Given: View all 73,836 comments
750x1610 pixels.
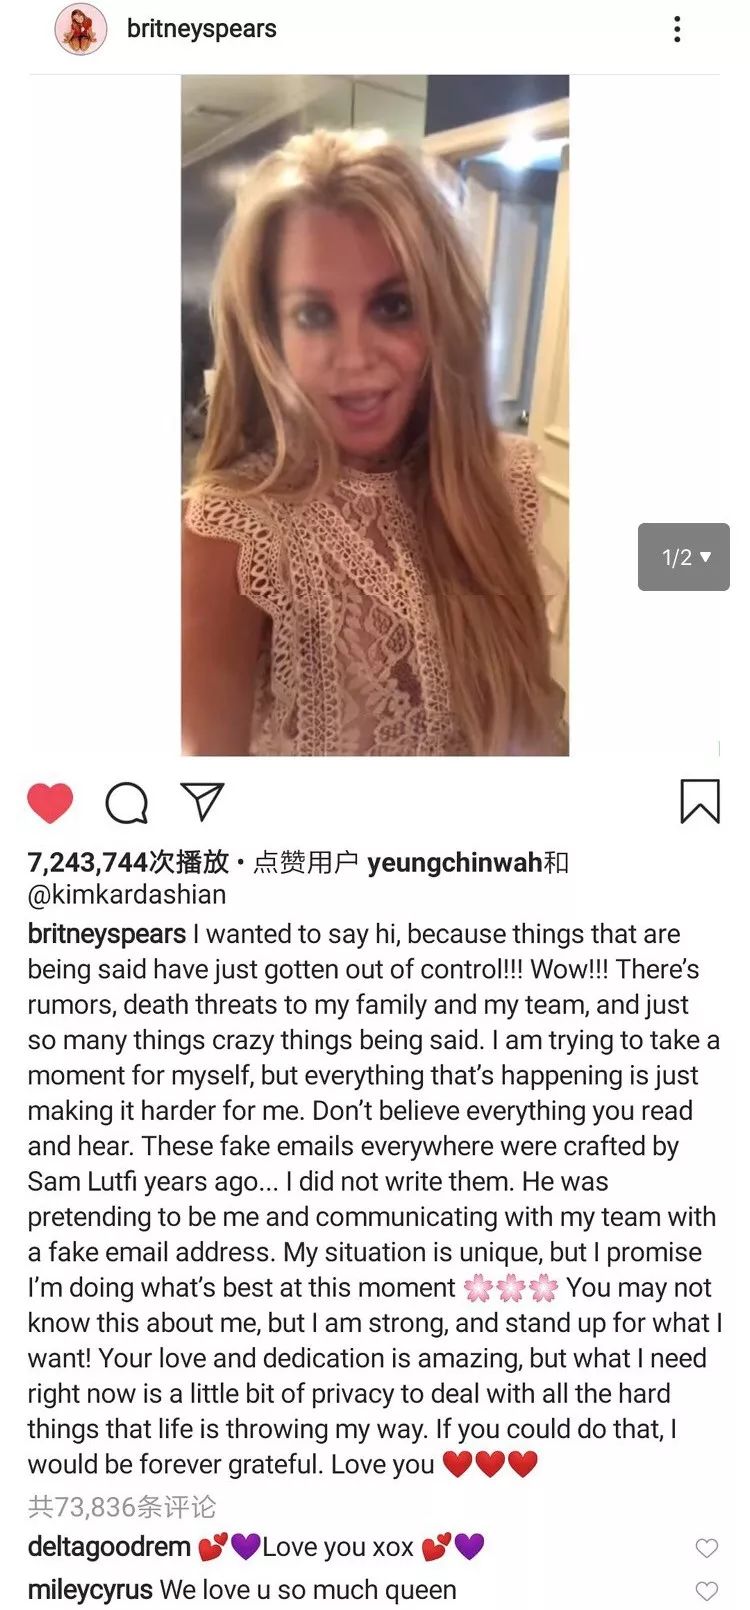Looking at the screenshot, I should coord(122,1507).
